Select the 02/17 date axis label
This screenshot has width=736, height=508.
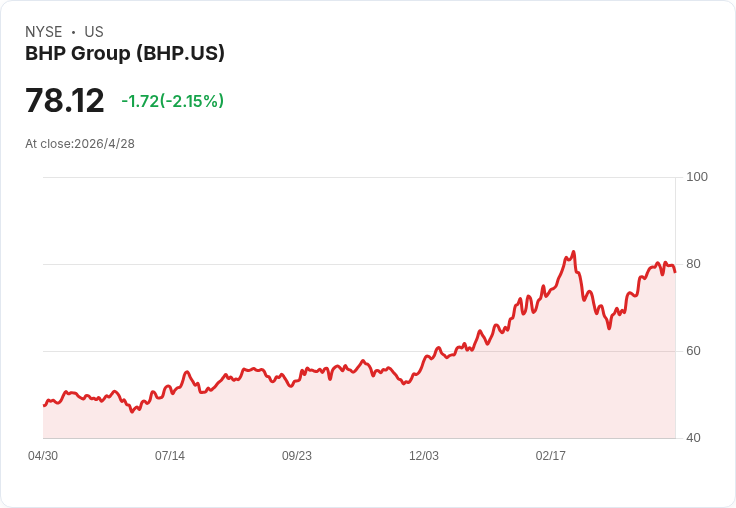tap(551, 456)
